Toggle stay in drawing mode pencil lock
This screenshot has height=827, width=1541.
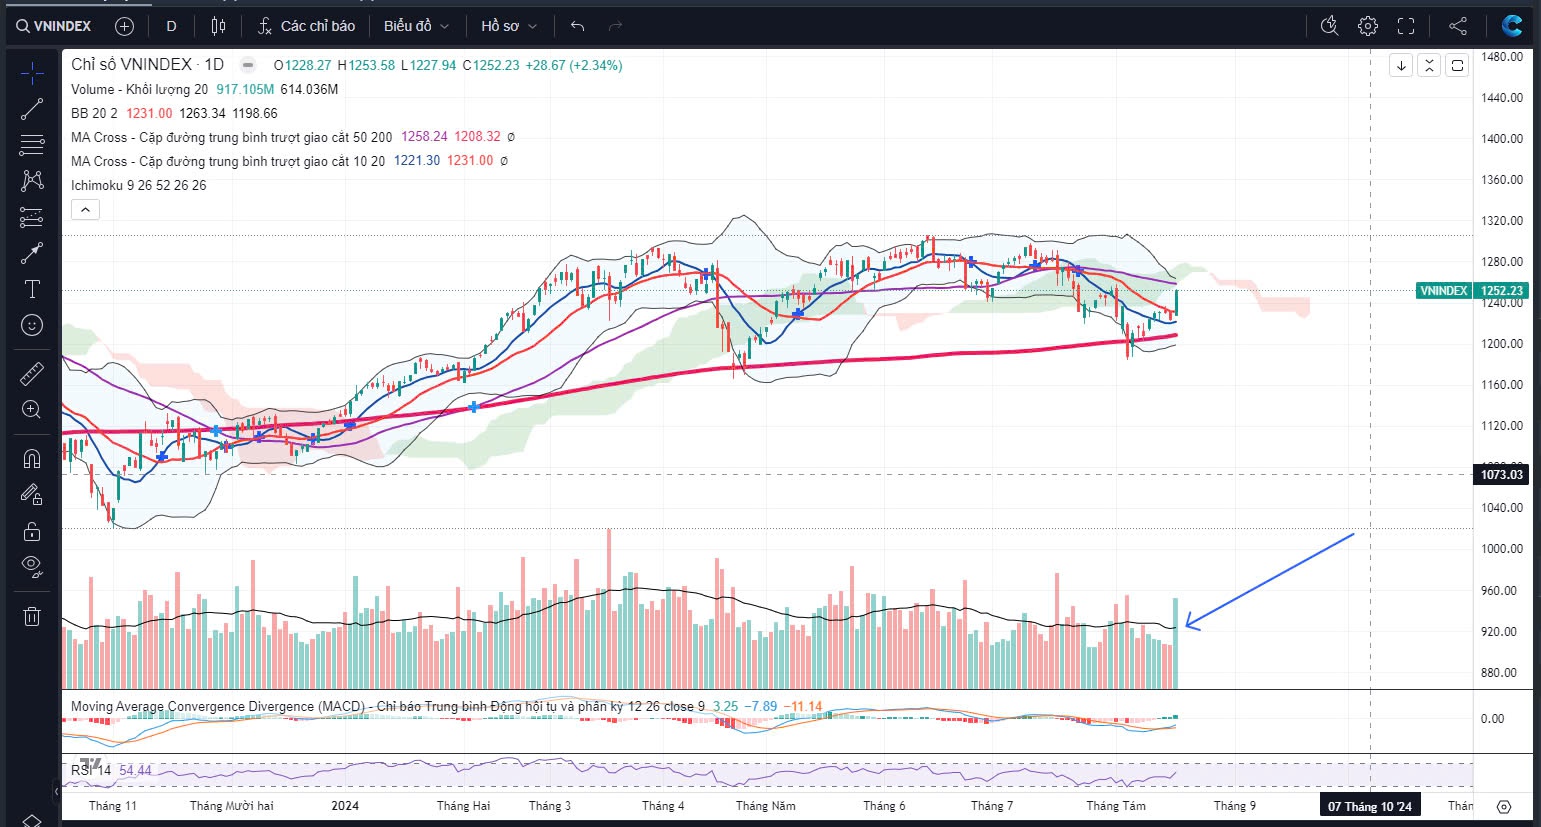[32, 495]
